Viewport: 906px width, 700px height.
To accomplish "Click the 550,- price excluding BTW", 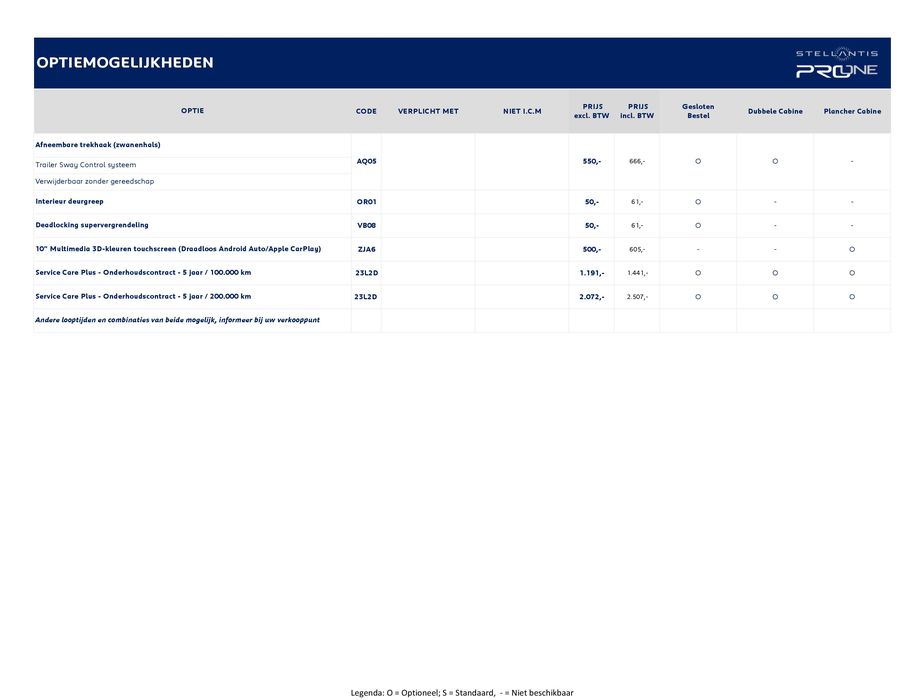I will [x=592, y=161].
